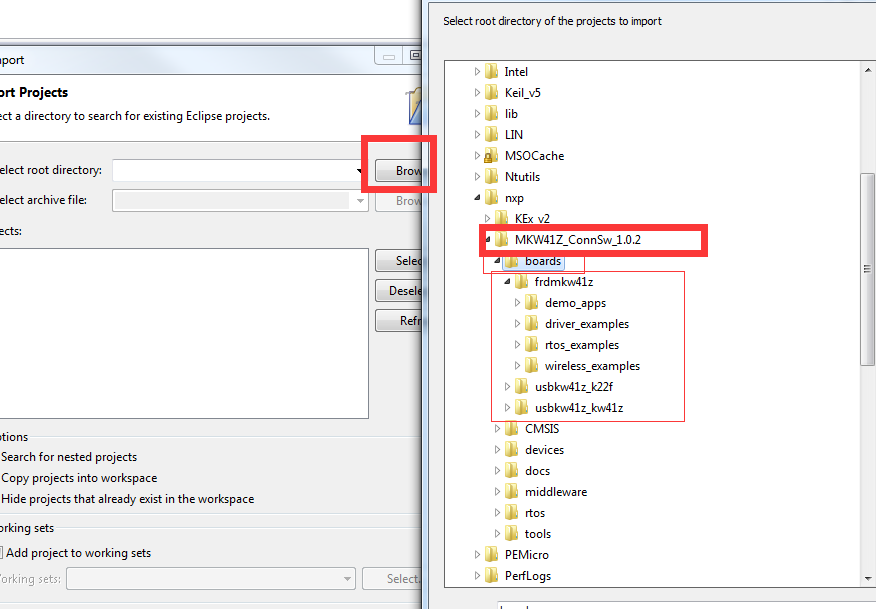The height and width of the screenshot is (609, 876).
Task: Click the demo_apps folder icon
Action: [x=532, y=303]
